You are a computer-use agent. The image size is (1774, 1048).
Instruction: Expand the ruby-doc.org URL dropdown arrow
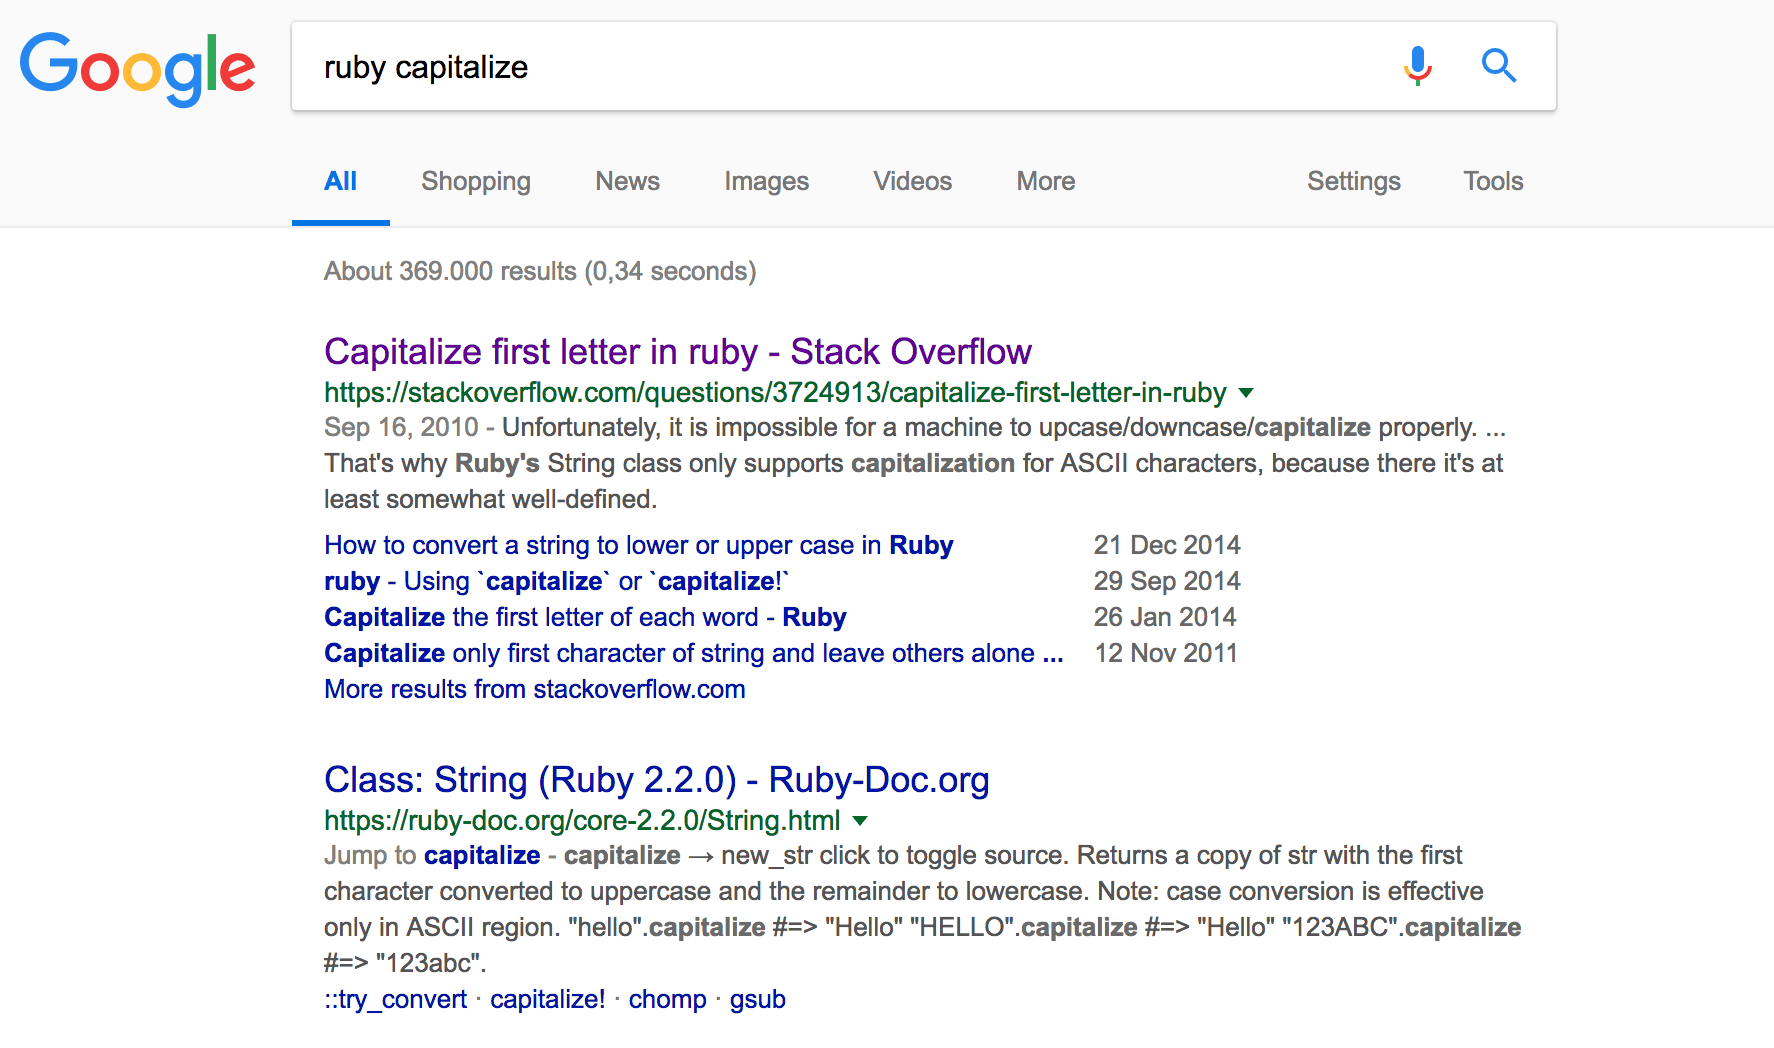click(x=860, y=821)
